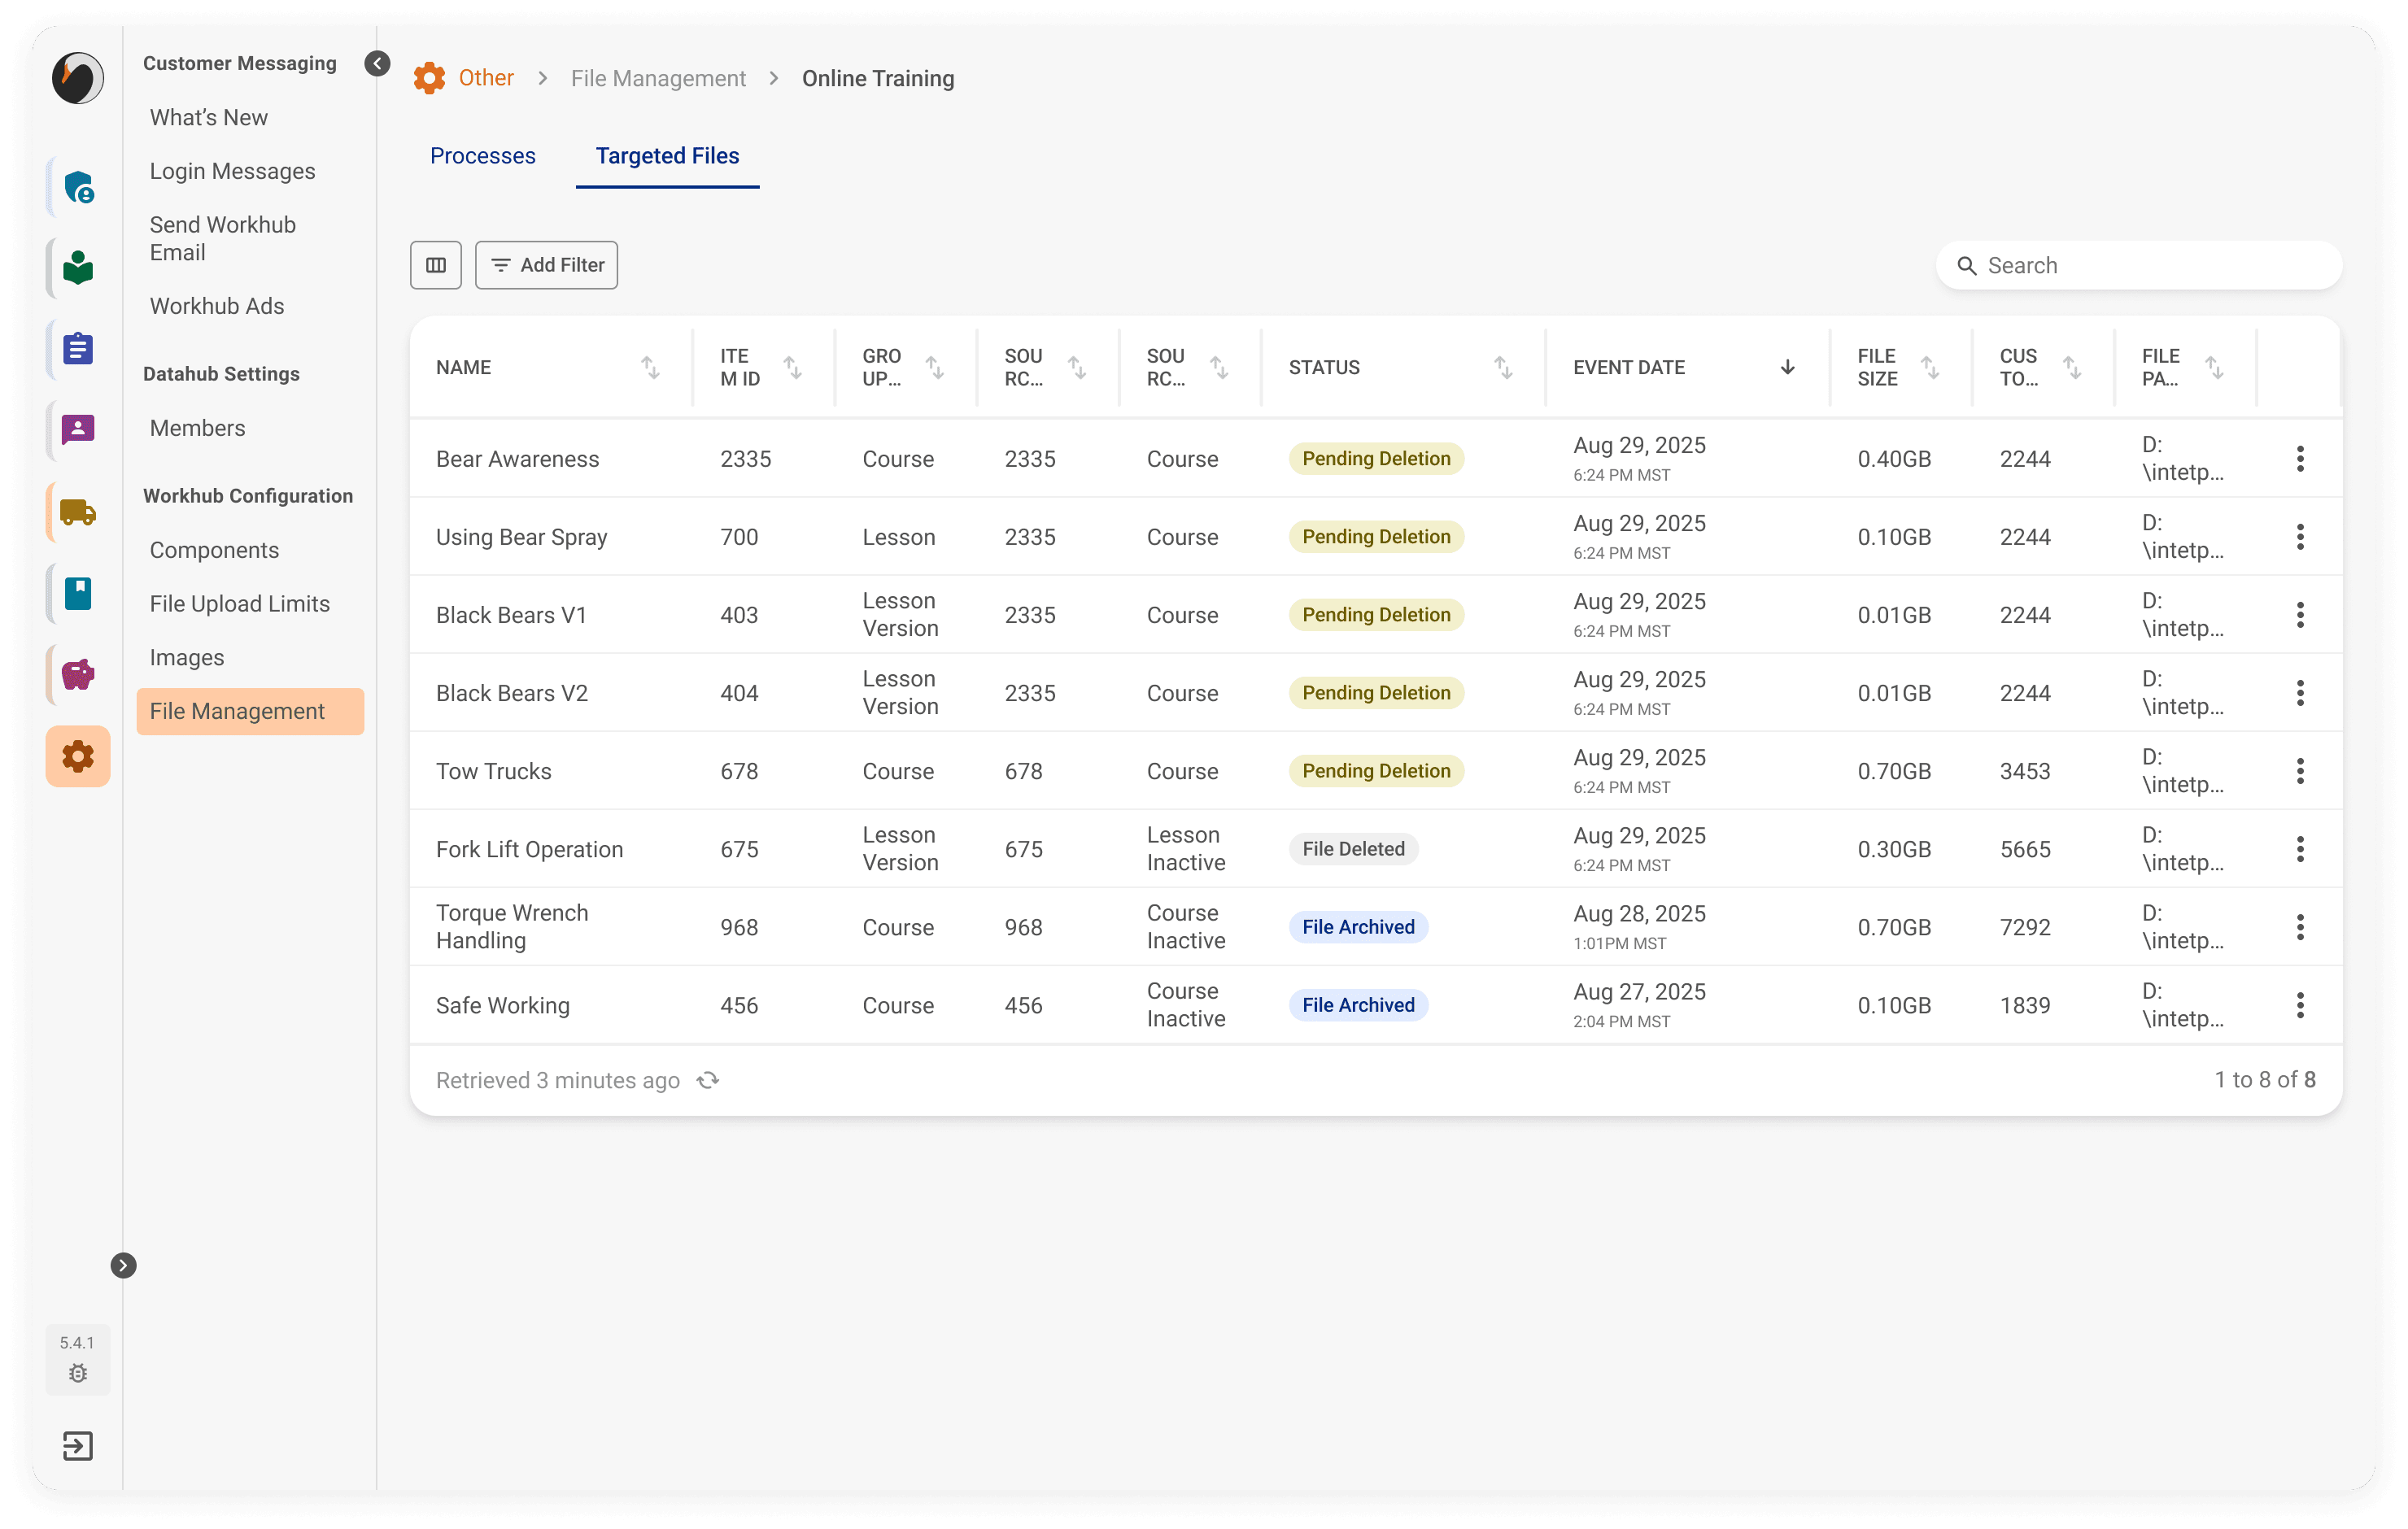This screenshot has height=1529, width=2408.
Task: Open the column chooser icon button
Action: tap(436, 265)
